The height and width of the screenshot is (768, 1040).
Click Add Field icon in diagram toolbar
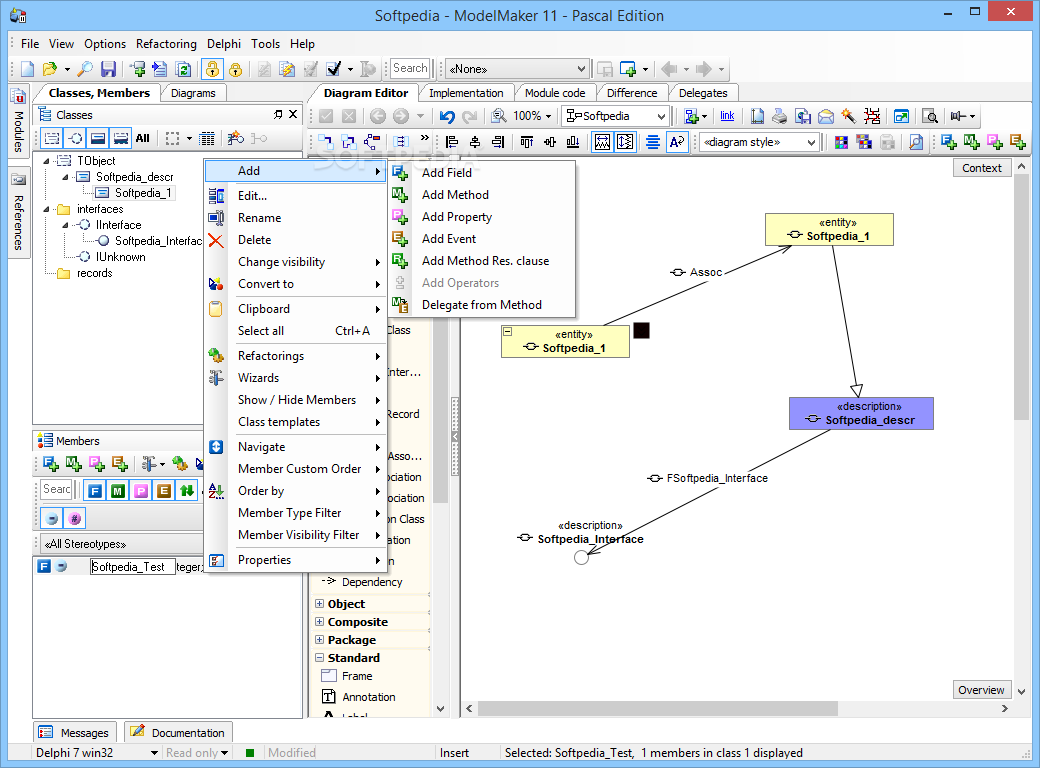[x=948, y=141]
